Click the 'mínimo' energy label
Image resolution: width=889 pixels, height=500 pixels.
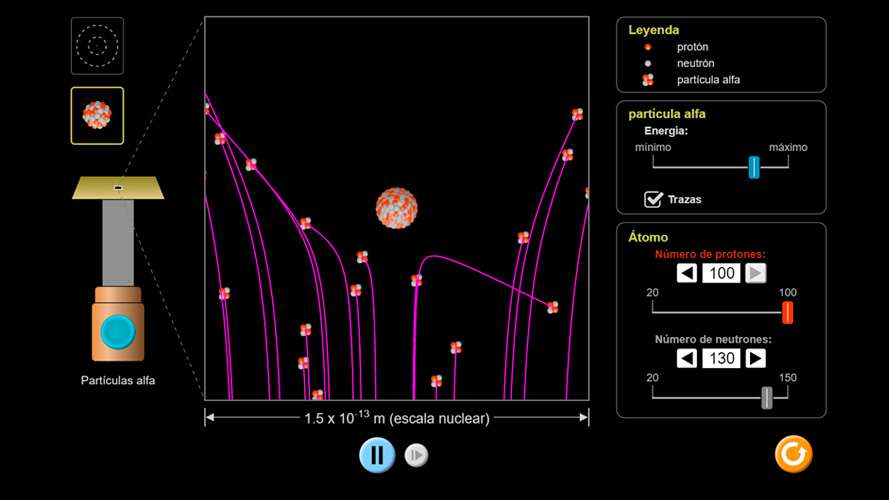tap(653, 147)
